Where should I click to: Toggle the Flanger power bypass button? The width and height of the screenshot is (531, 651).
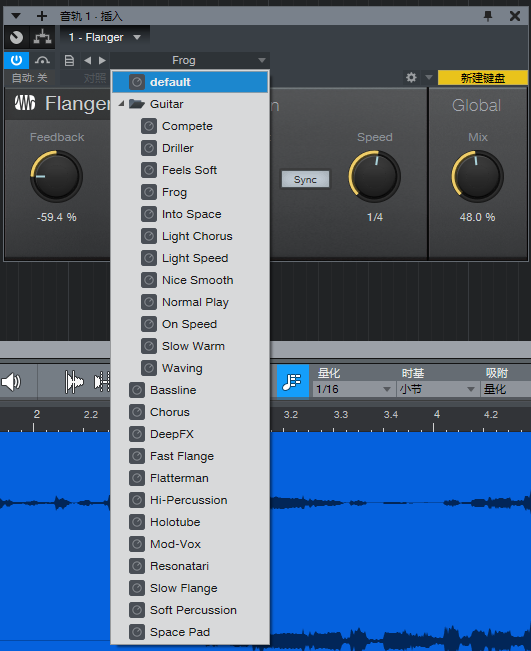coord(16,61)
